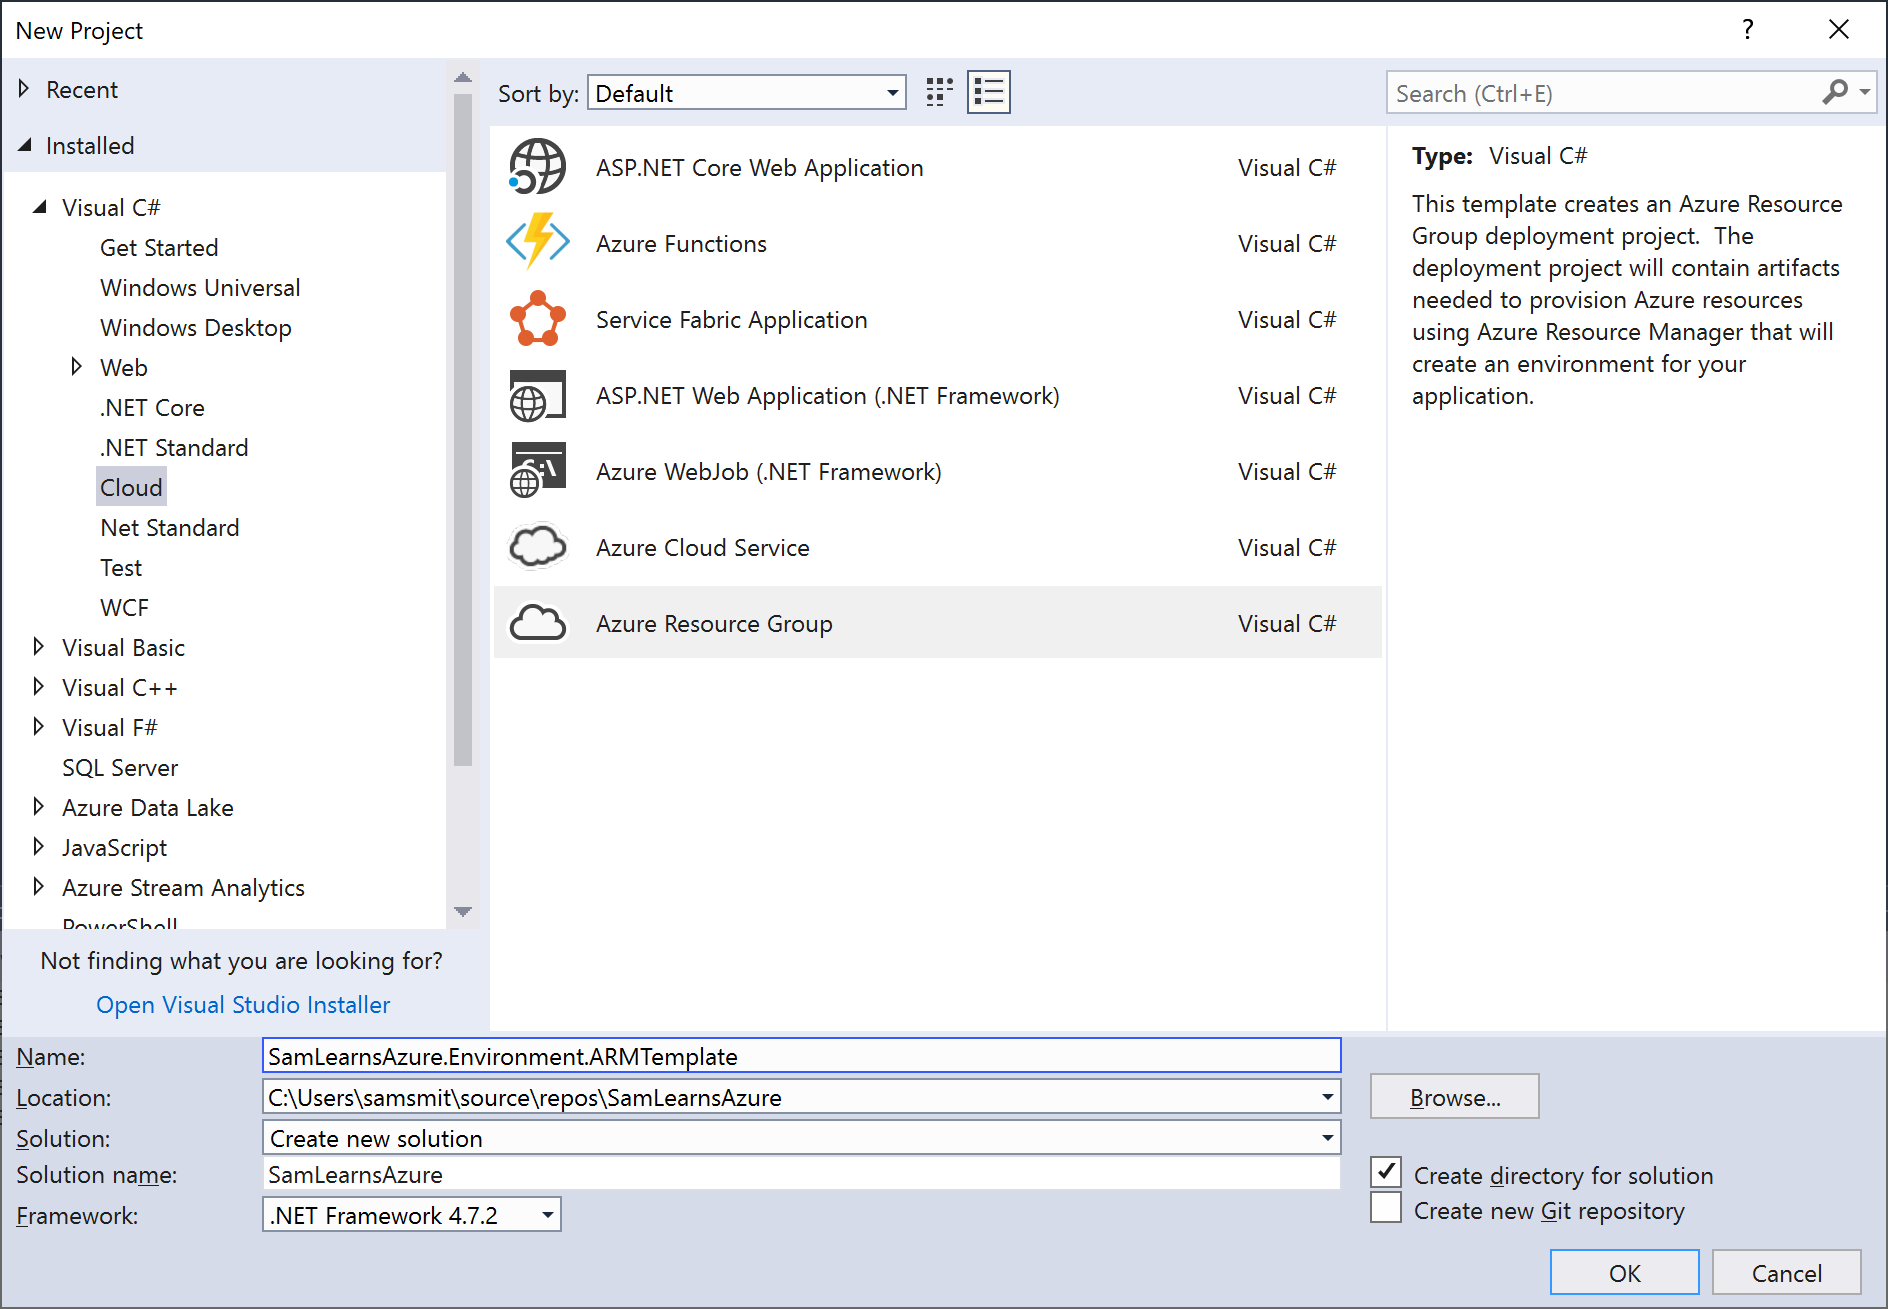This screenshot has width=1888, height=1309.
Task: Select the Azure Resource Group cloud icon
Action: [x=537, y=623]
